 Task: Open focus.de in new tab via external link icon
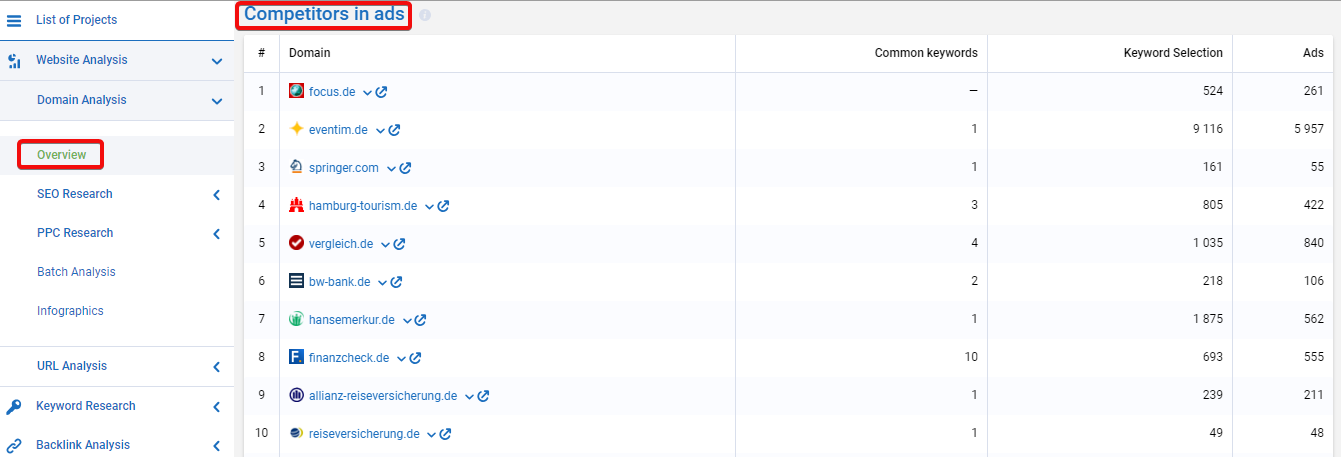tap(381, 92)
